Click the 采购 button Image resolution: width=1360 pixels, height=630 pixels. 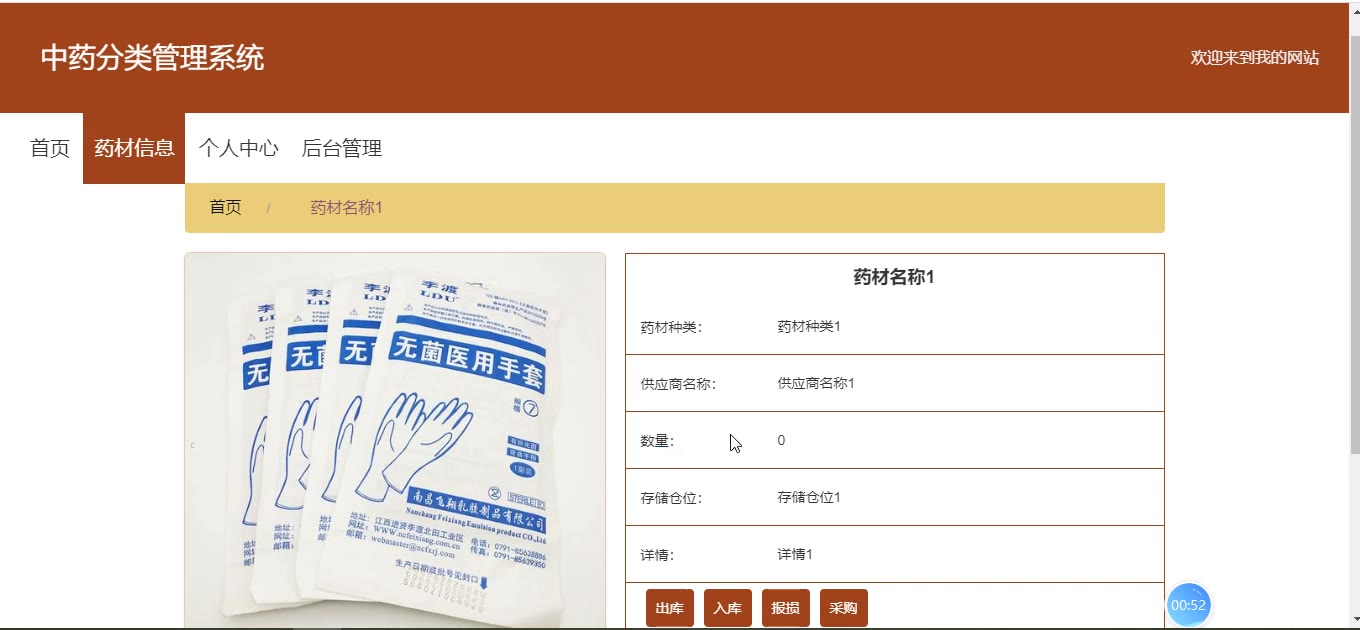[x=844, y=608]
